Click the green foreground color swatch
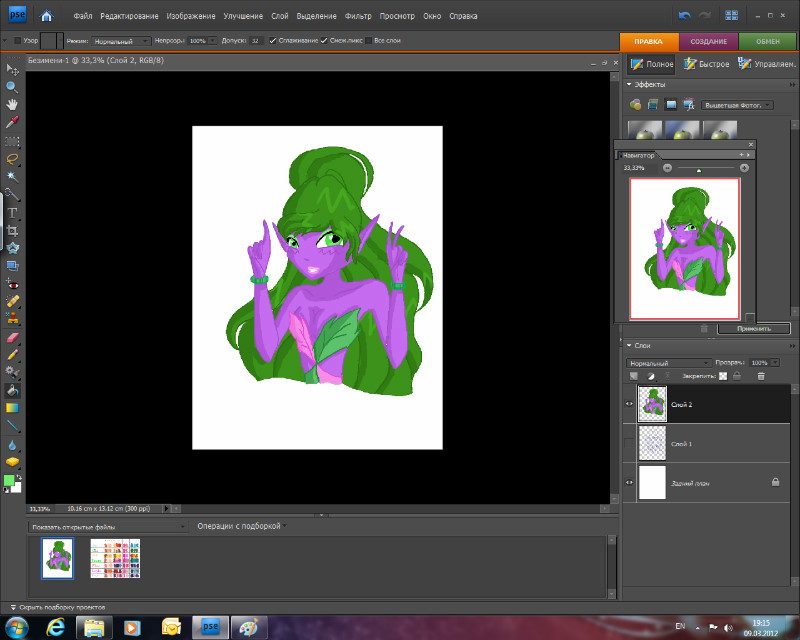 9,480
